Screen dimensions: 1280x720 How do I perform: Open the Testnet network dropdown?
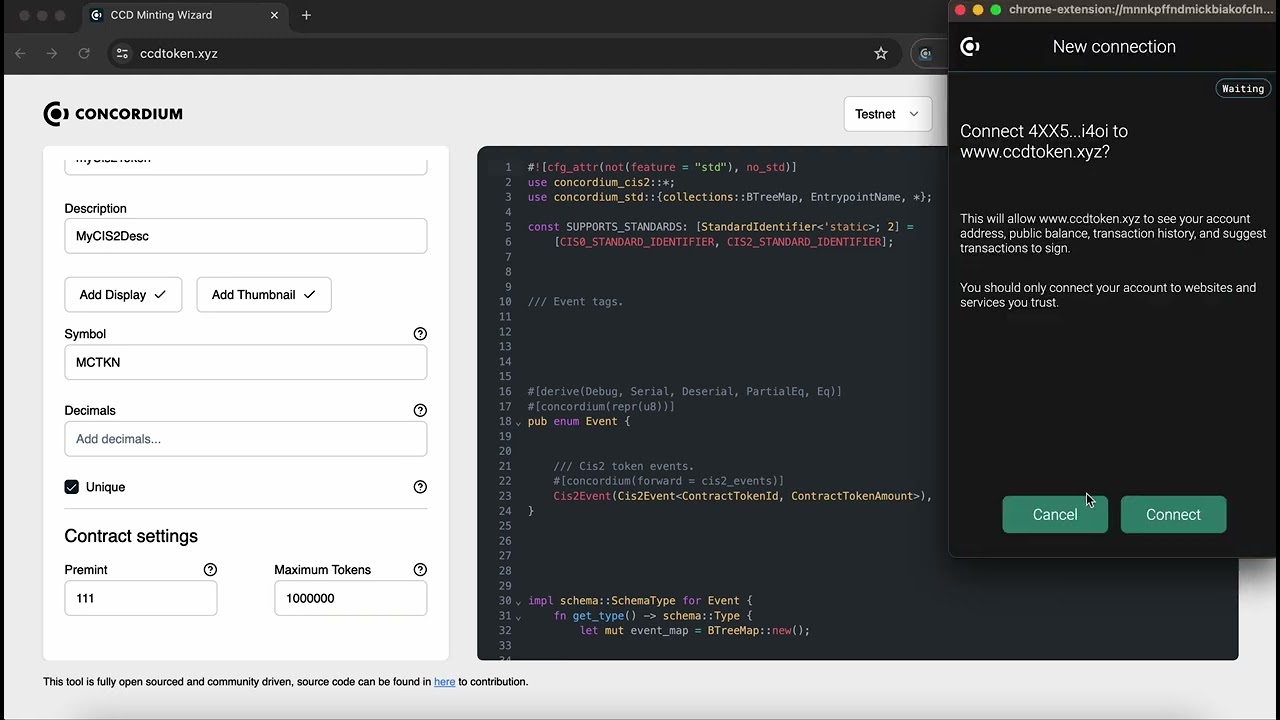[887, 114]
